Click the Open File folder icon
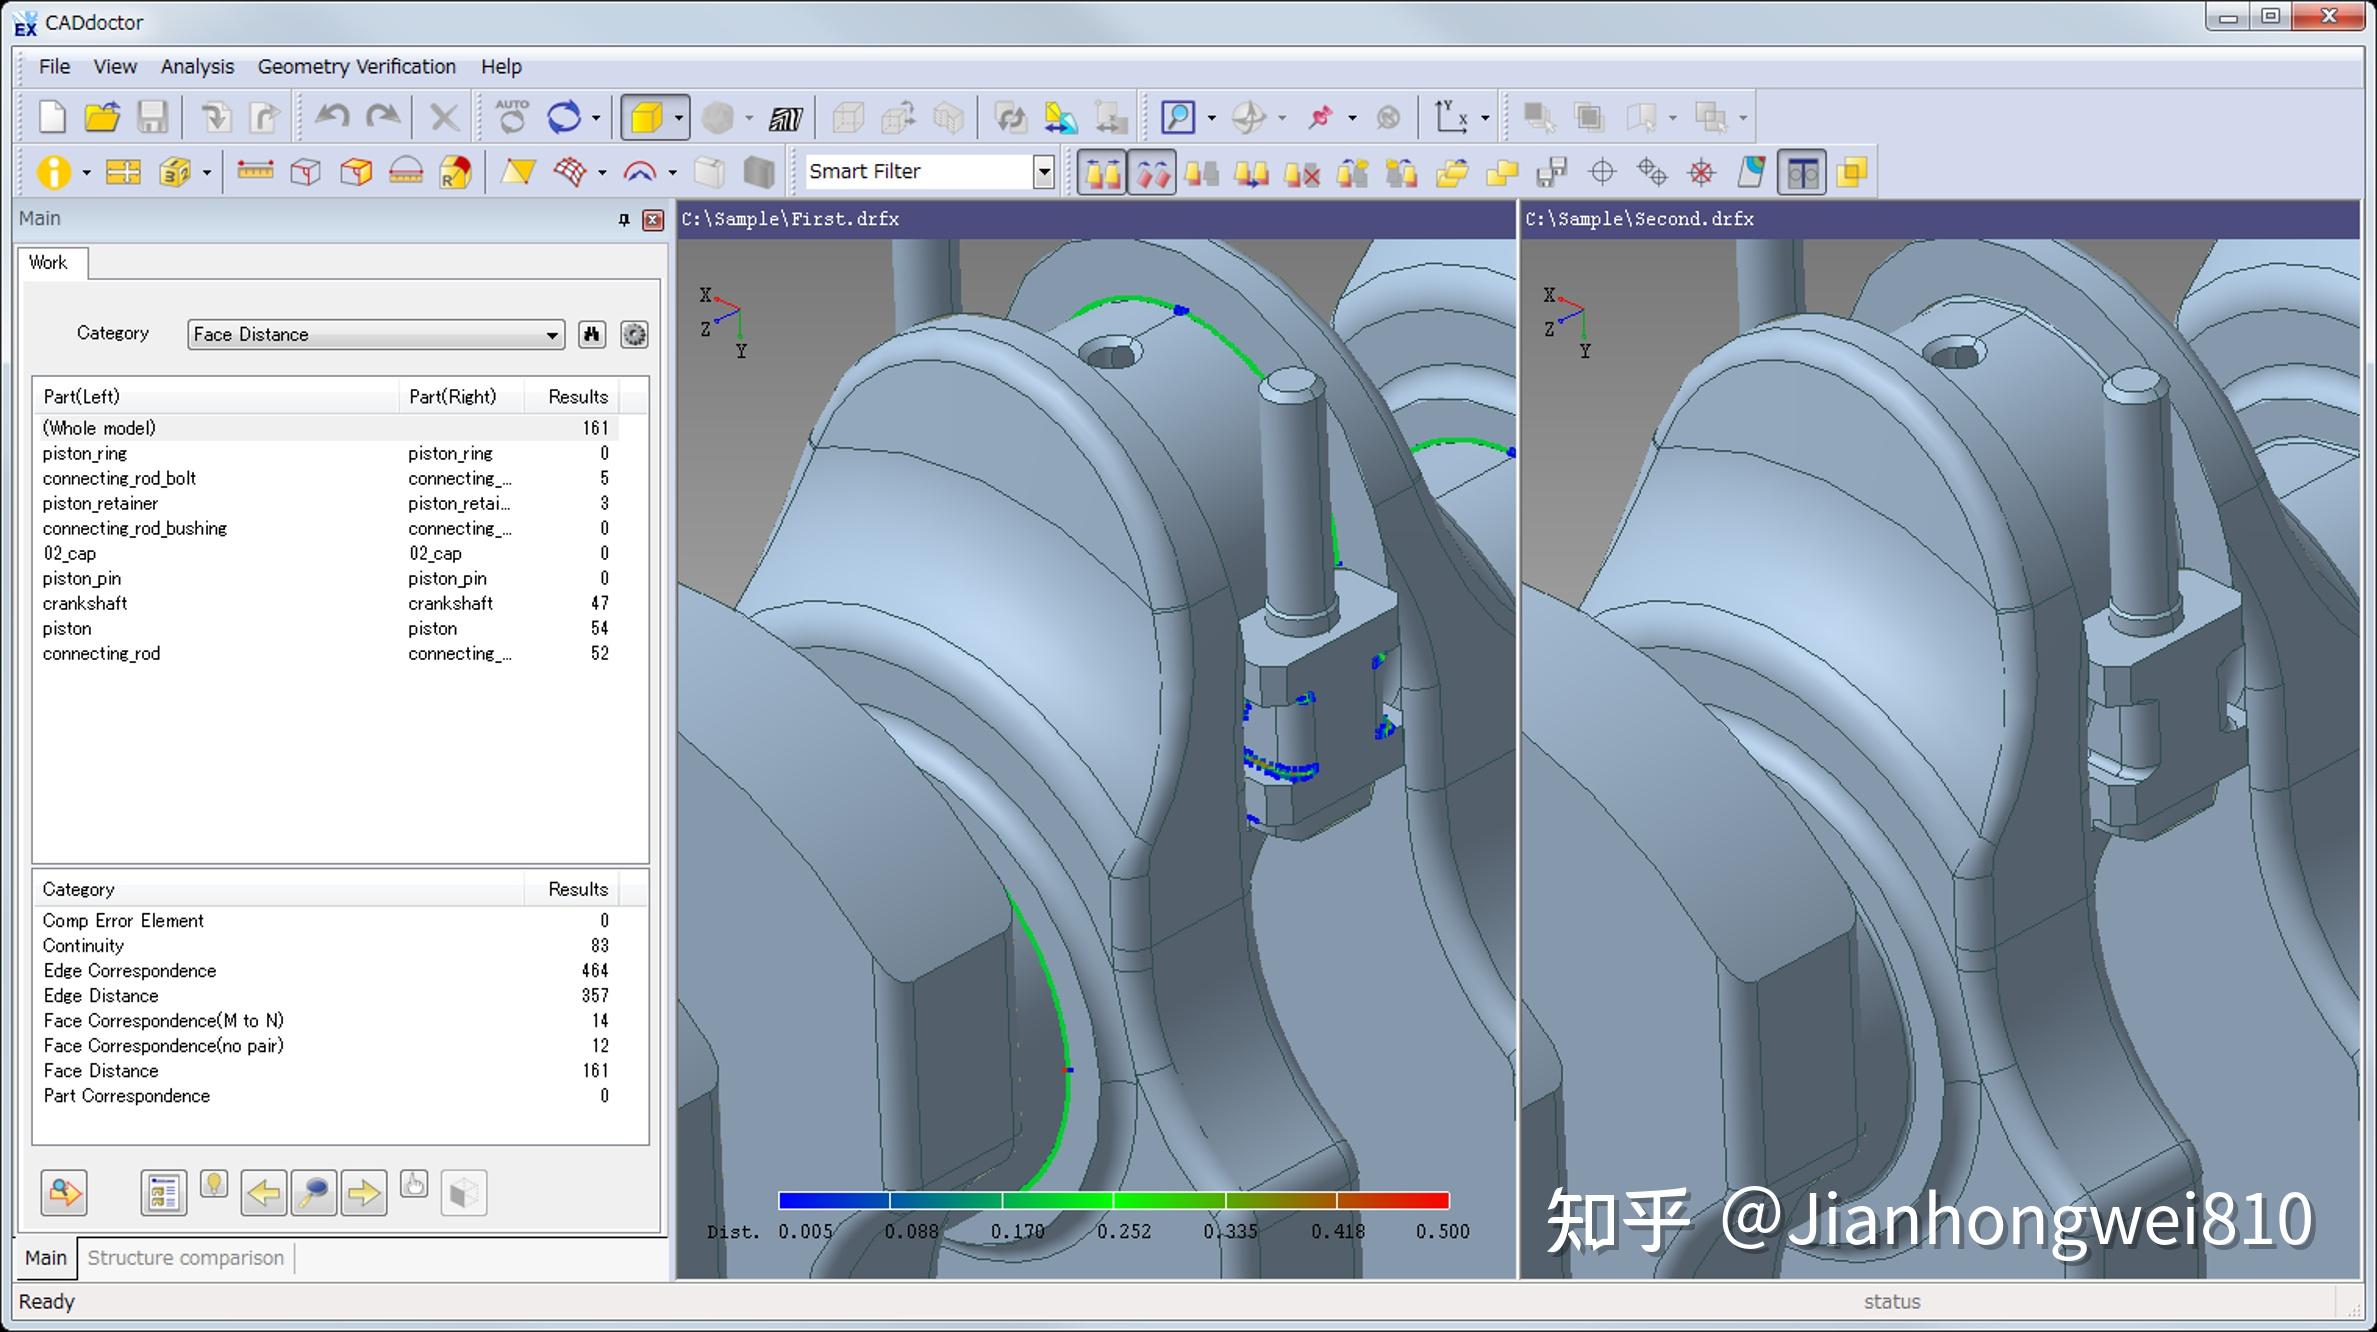This screenshot has height=1332, width=2377. click(x=101, y=118)
